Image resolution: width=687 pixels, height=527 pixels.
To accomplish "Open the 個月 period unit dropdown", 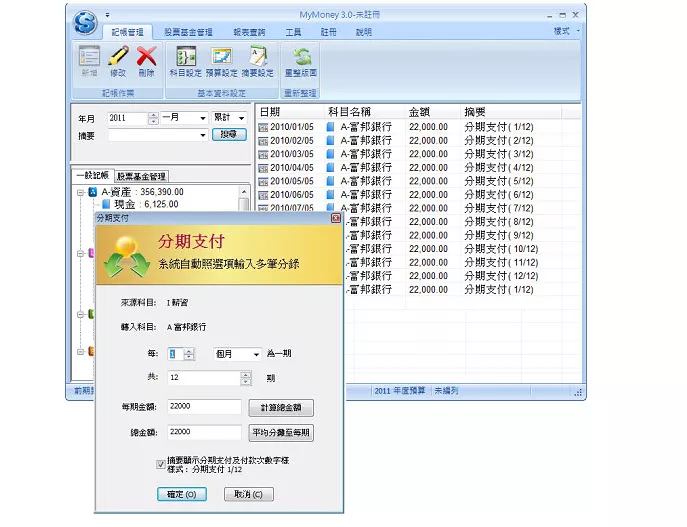I will (256, 354).
